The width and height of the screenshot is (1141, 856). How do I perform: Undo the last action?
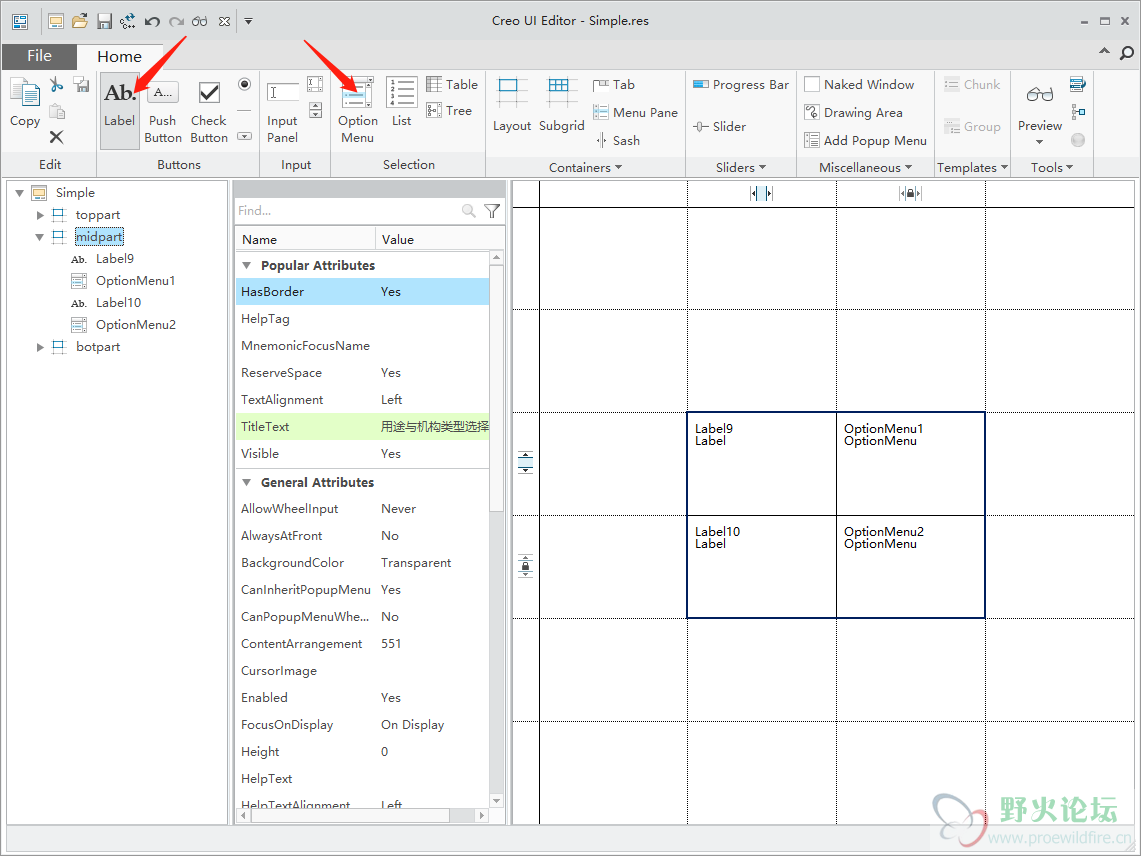pos(152,21)
